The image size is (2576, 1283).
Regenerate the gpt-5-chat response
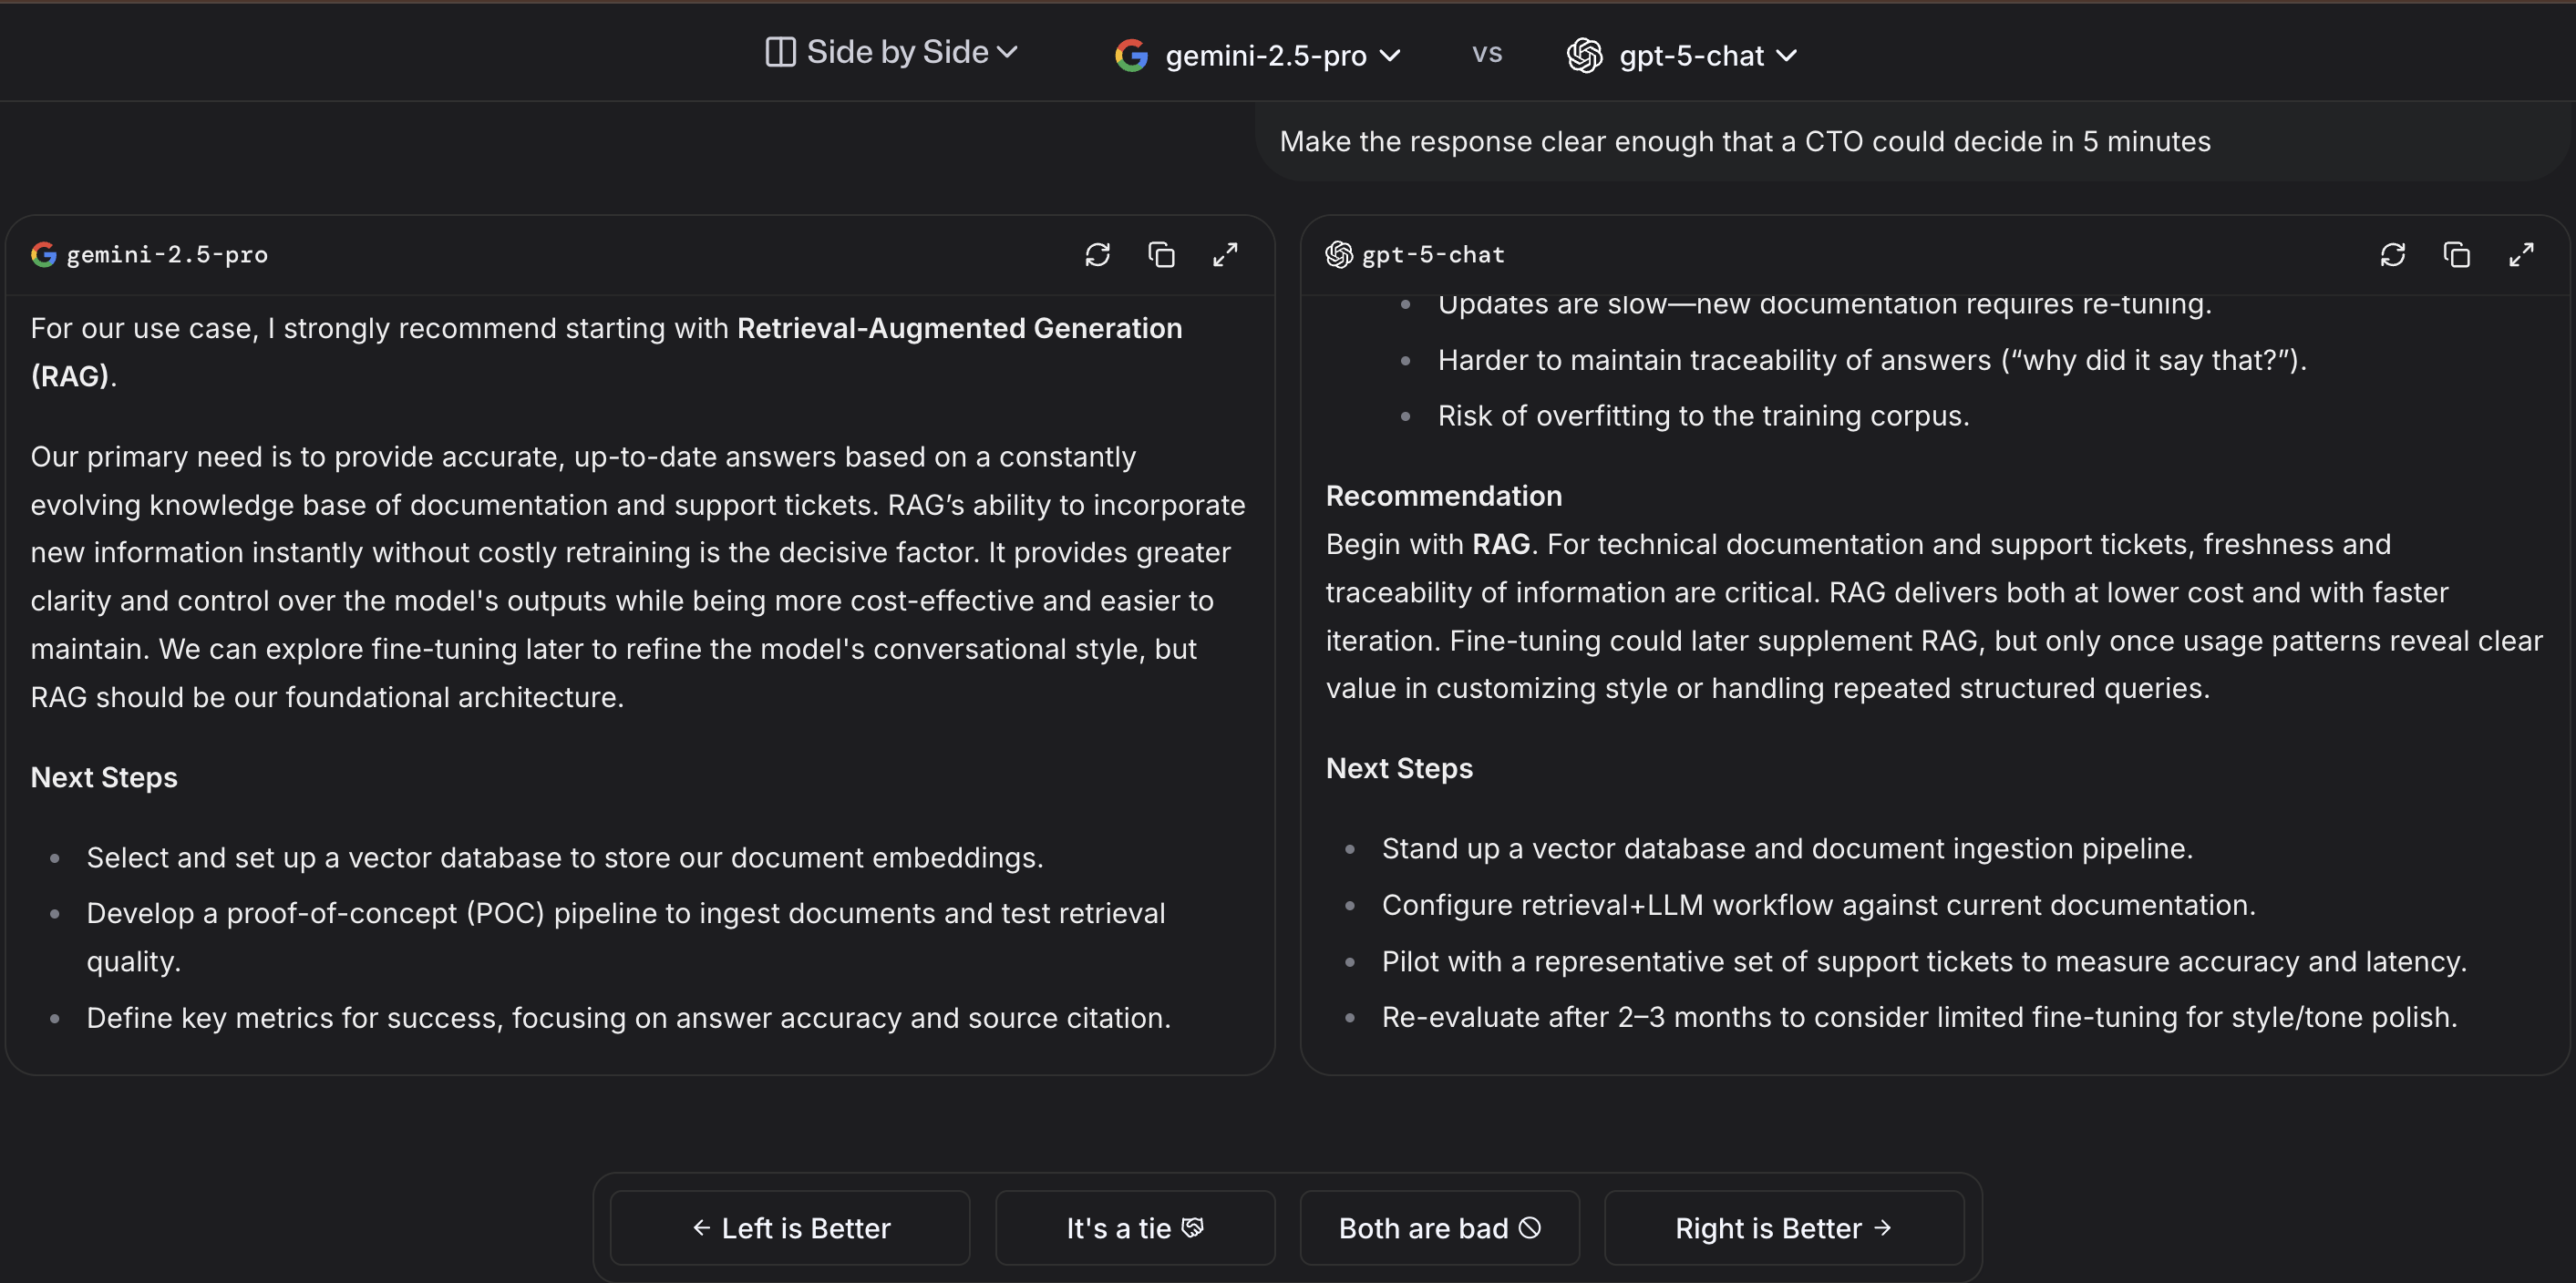(2392, 255)
